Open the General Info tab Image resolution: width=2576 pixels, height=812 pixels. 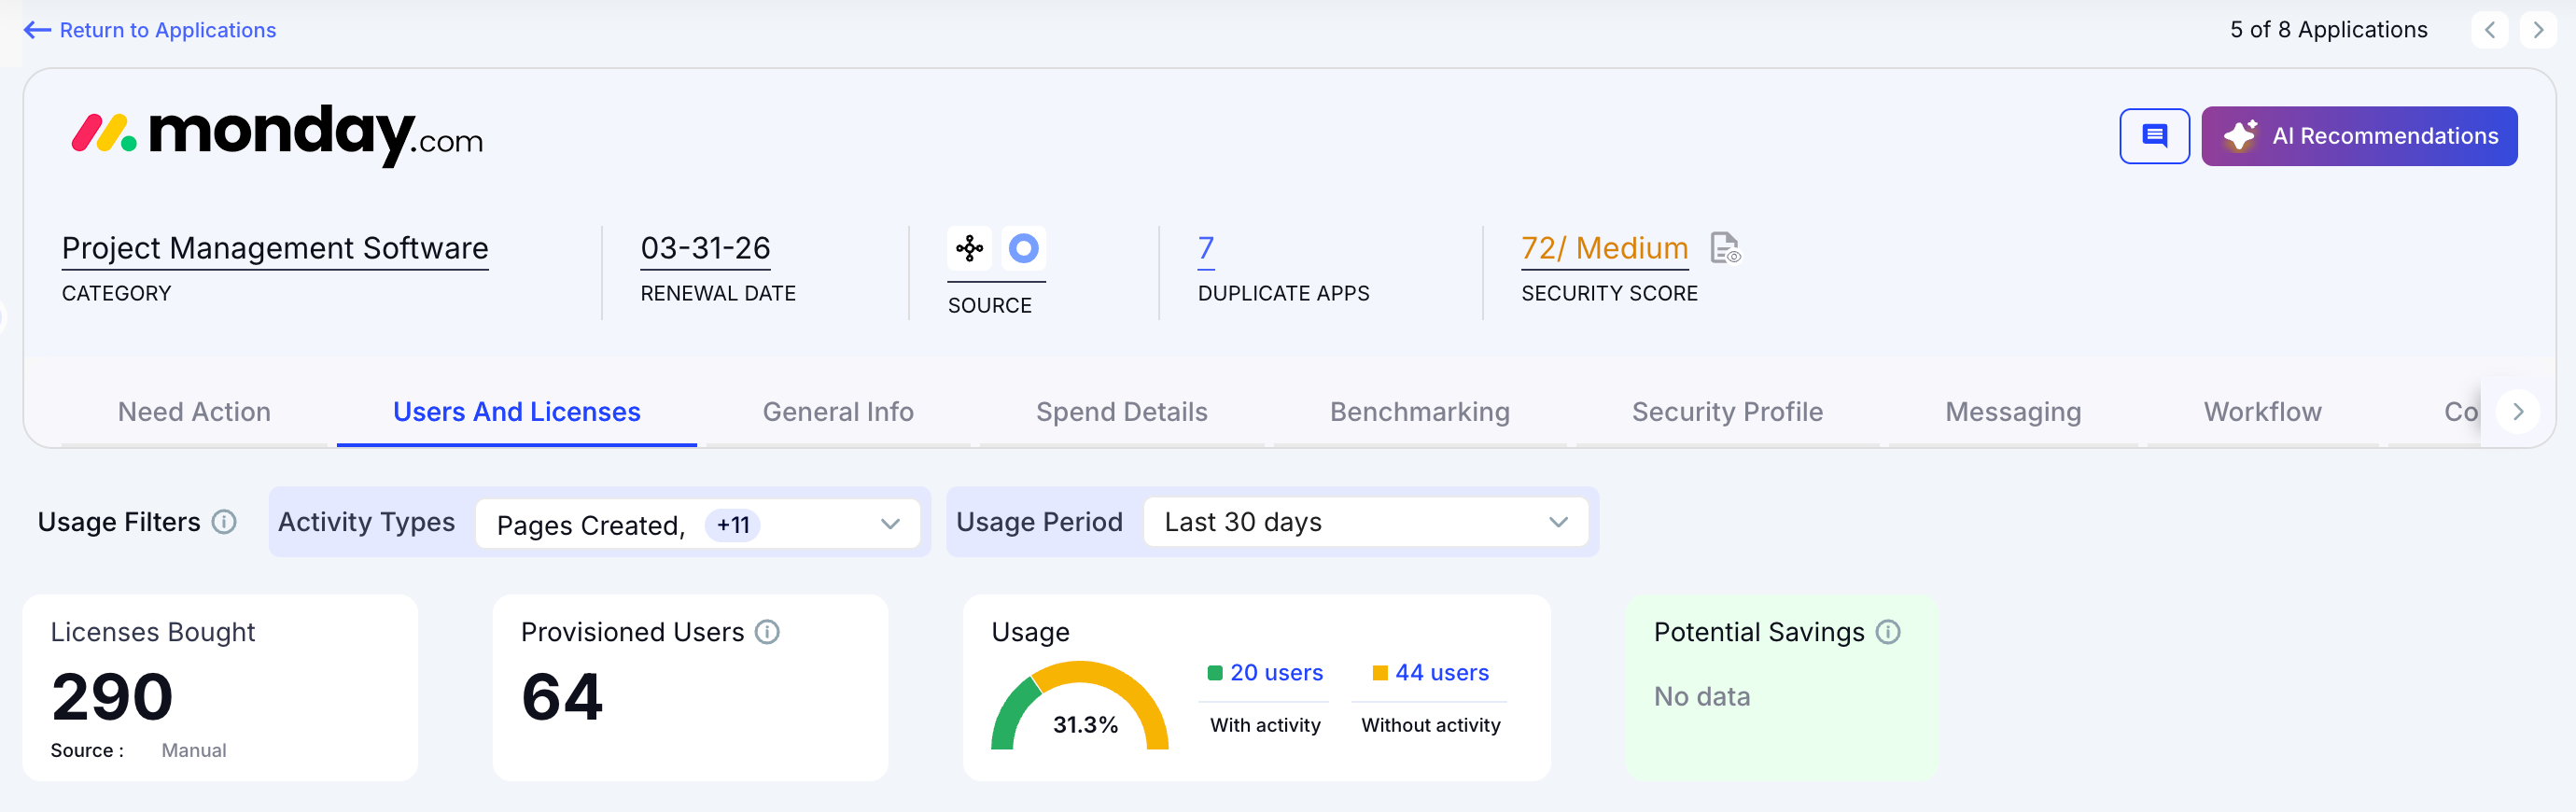(x=838, y=412)
